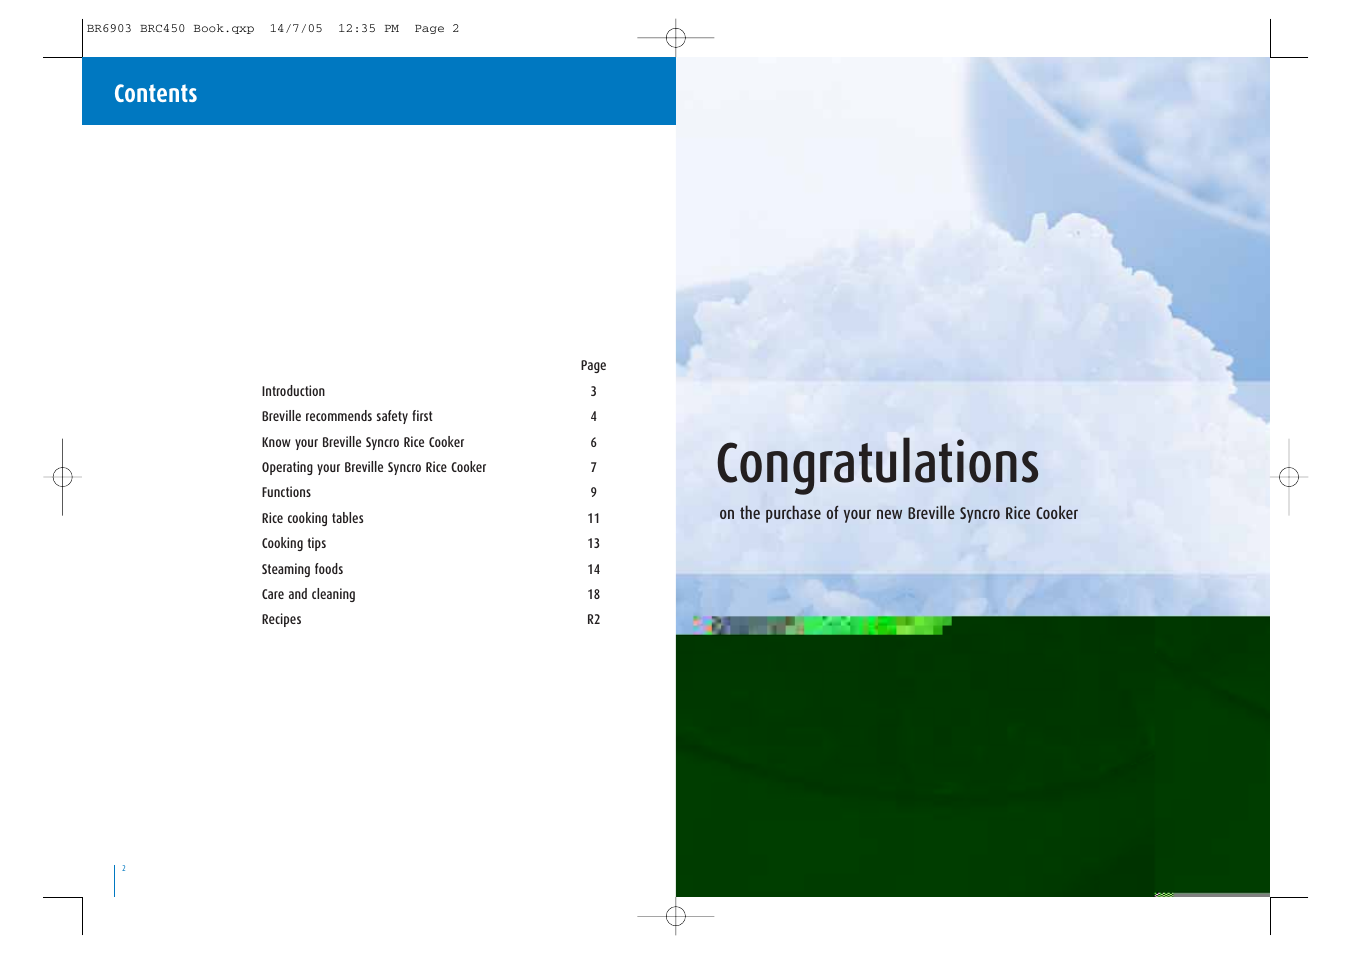Screen dimensions: 1351x954
Task: Select the 'Care and cleaning' entry
Action: point(308,594)
